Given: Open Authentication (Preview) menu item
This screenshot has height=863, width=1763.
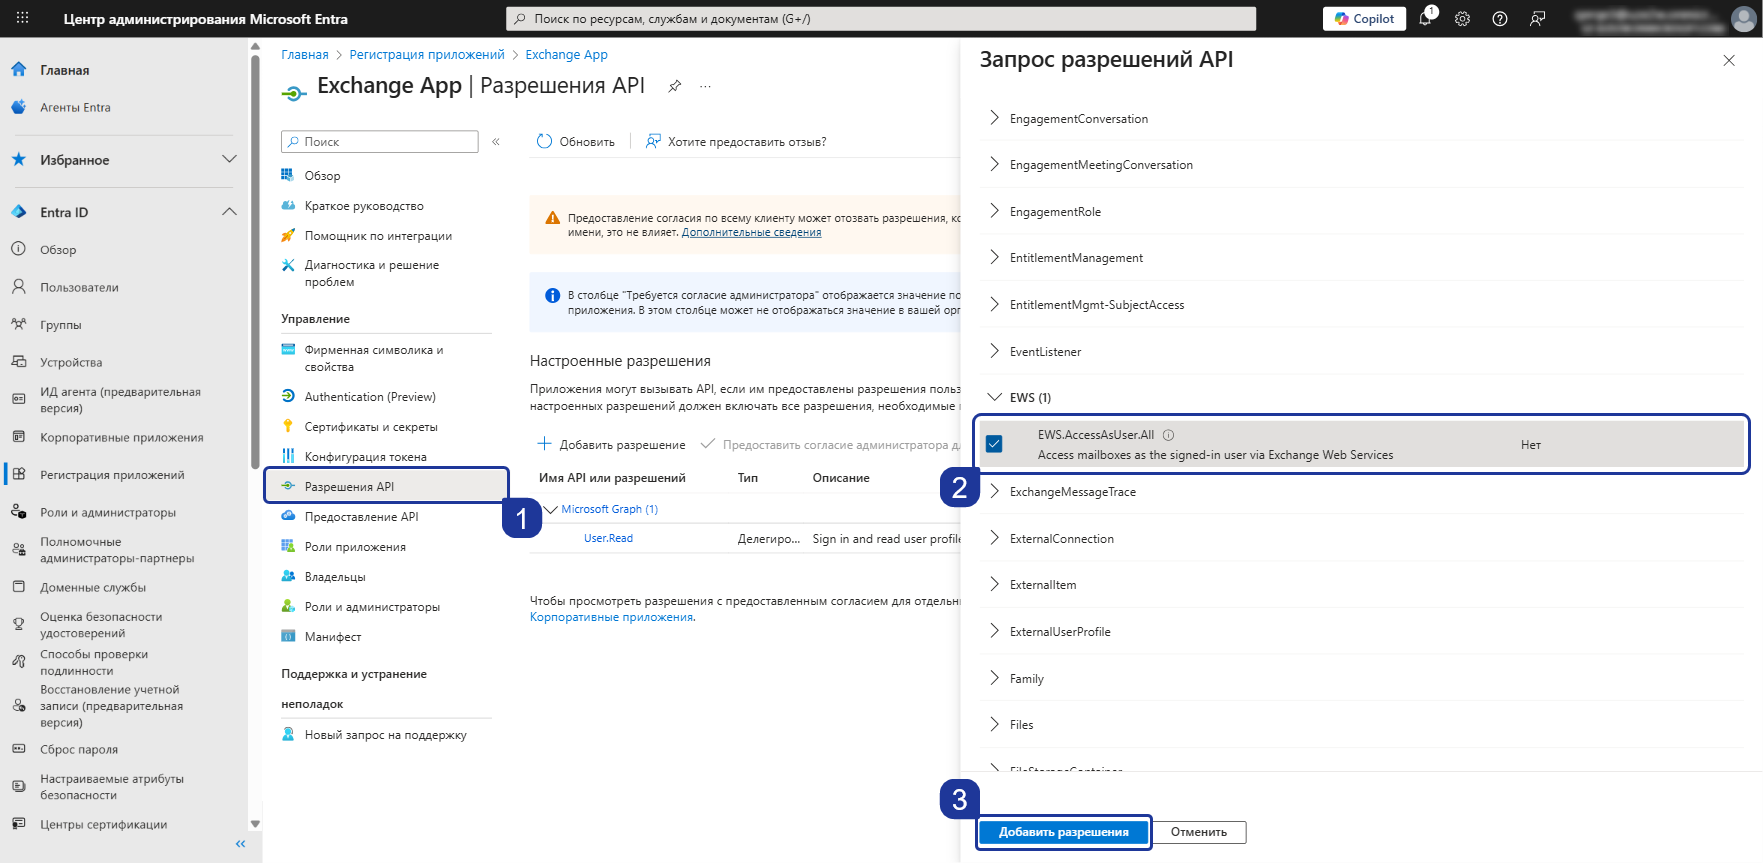Looking at the screenshot, I should point(370,397).
